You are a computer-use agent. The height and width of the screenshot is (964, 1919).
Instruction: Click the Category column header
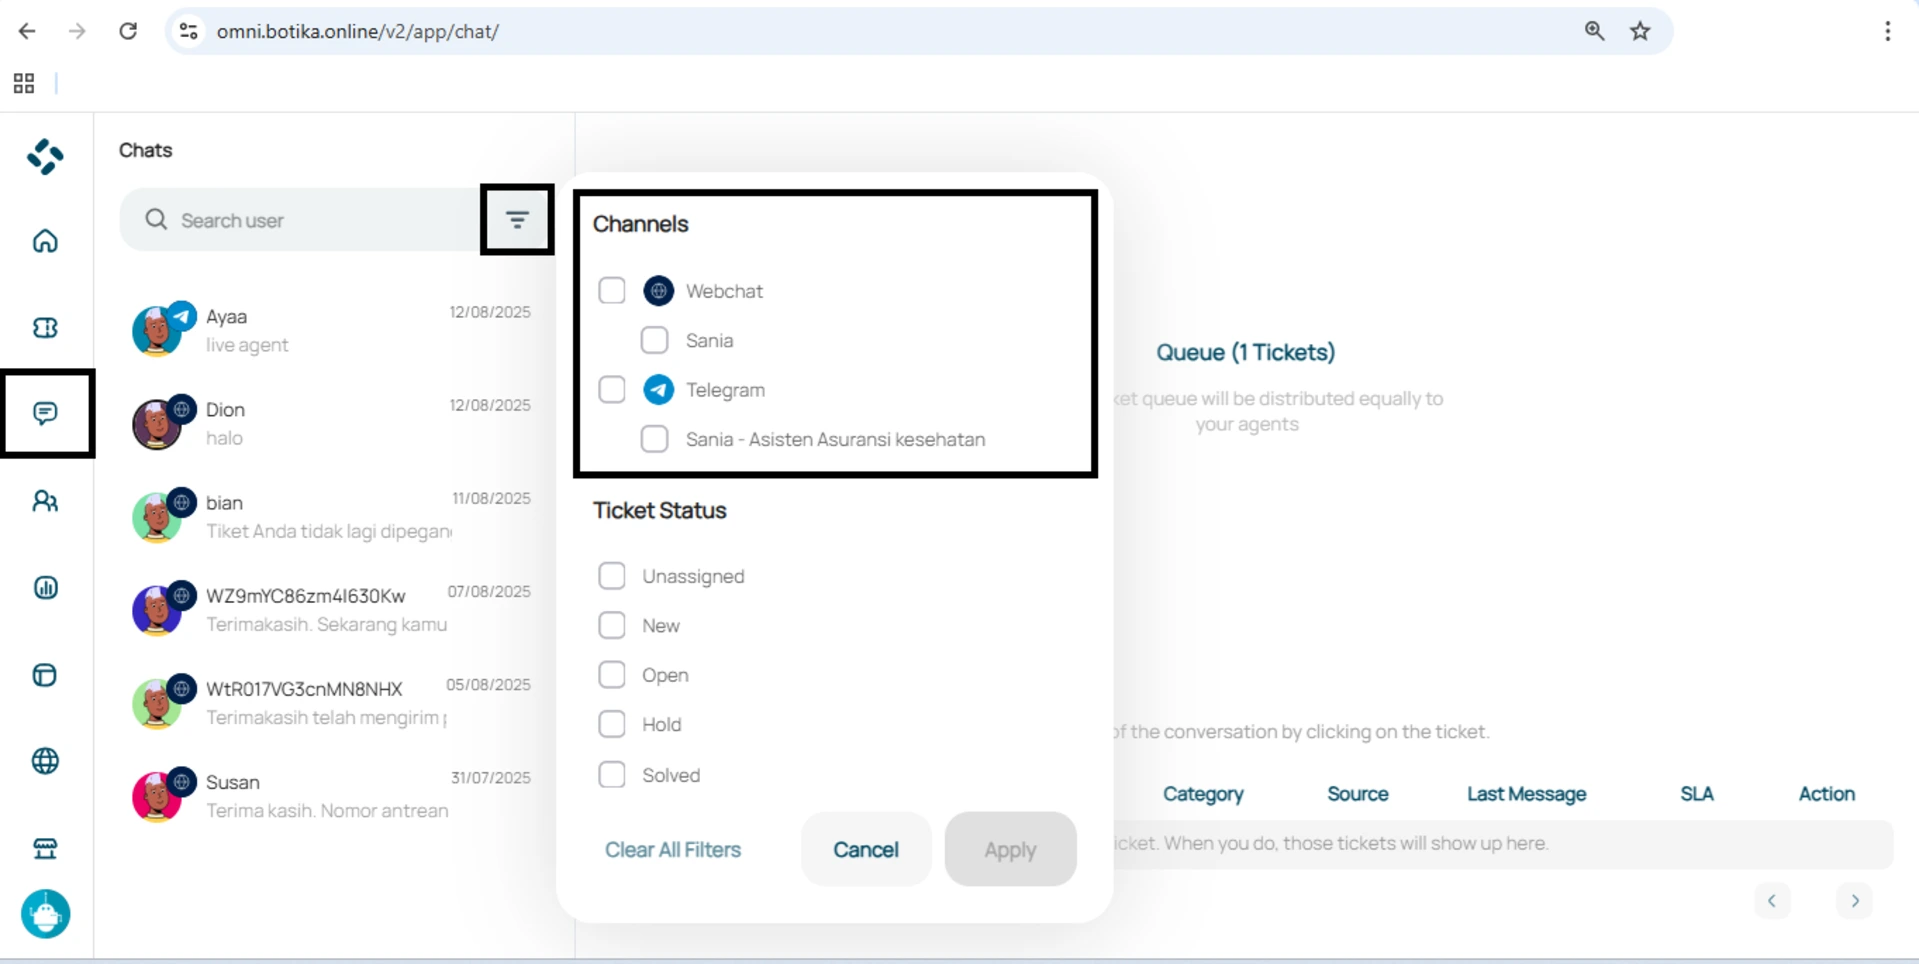1203,794
